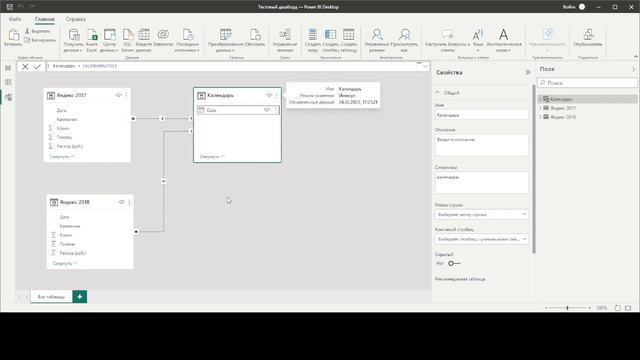Open Управление связями
The height and width of the screenshot is (360, 640).
click(285, 40)
